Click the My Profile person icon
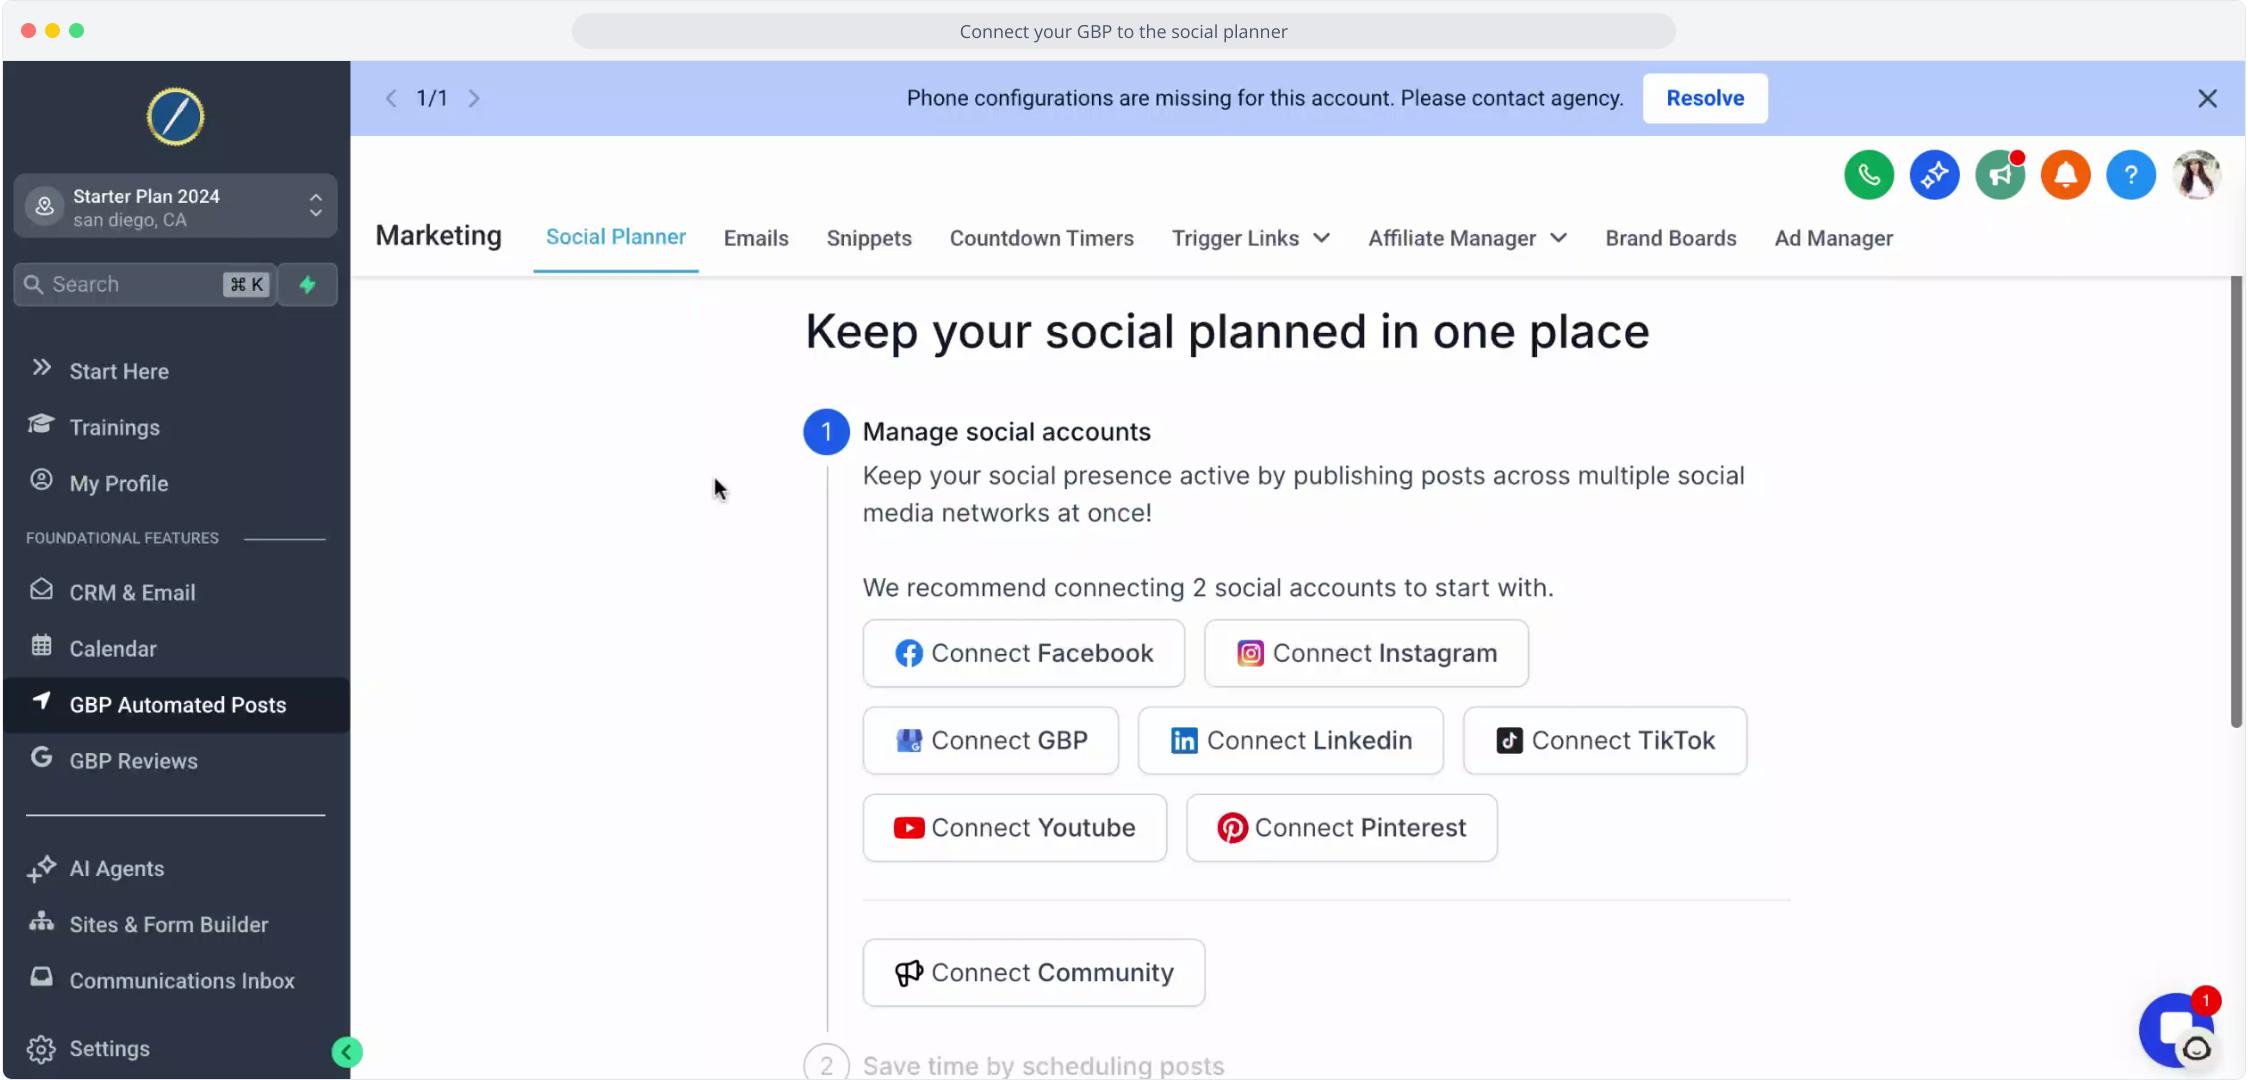This screenshot has height=1080, width=2248. coord(41,480)
